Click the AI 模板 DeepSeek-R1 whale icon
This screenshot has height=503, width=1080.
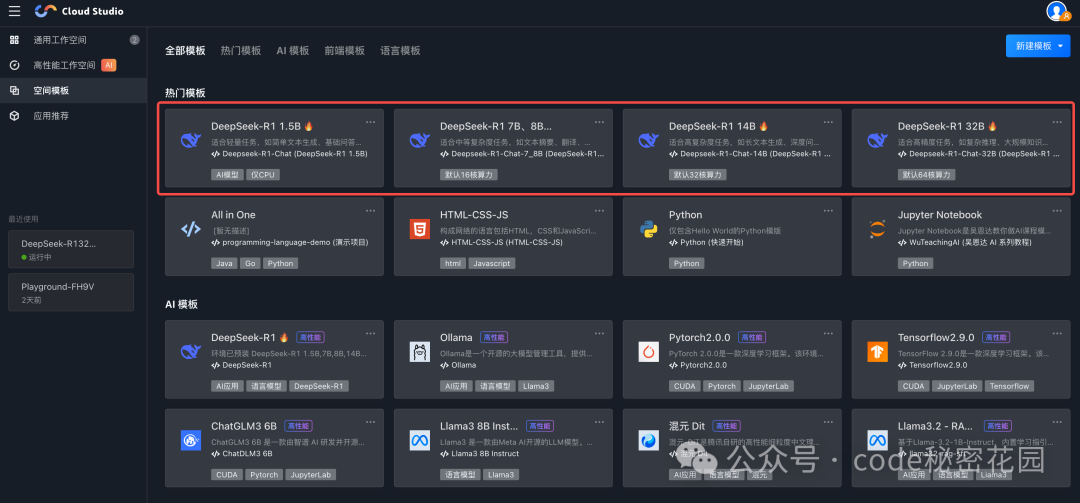pos(190,351)
